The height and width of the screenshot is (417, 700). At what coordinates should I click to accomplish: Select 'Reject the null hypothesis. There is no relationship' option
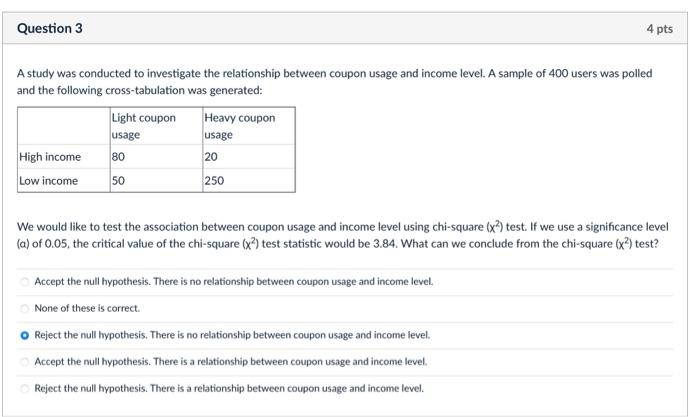pos(25,335)
